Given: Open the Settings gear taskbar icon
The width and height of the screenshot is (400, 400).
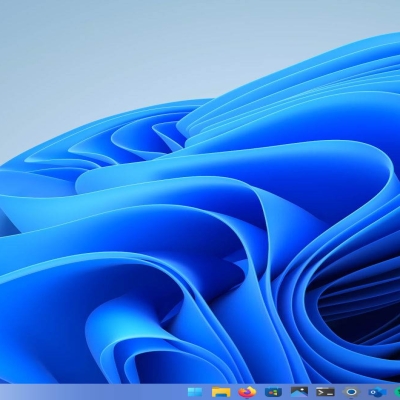Looking at the screenshot, I should [351, 392].
